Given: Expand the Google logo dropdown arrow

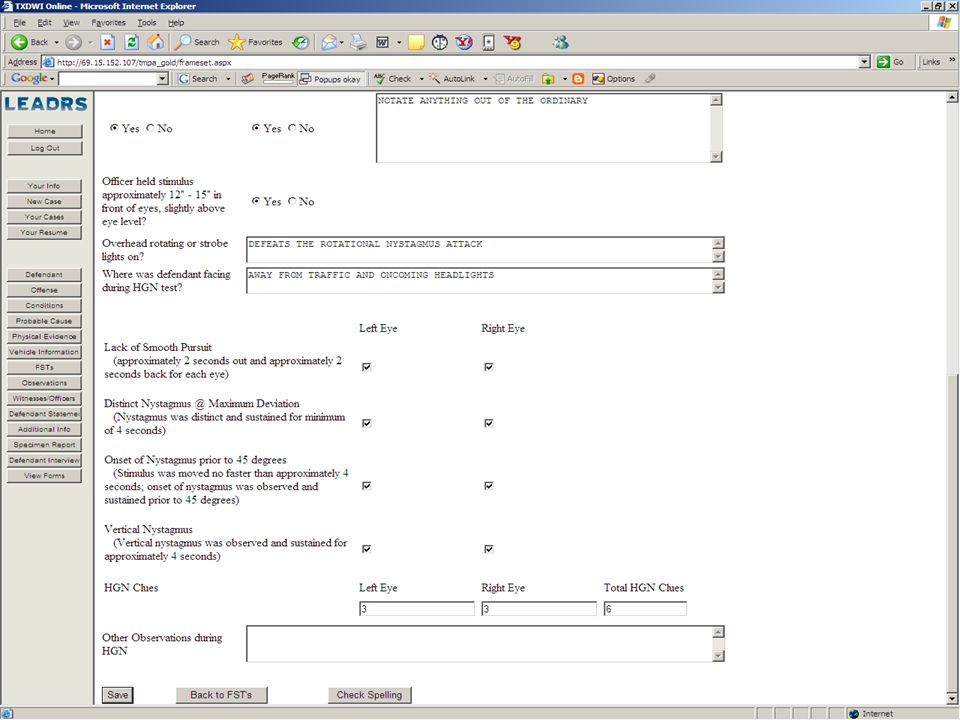Looking at the screenshot, I should 52,78.
